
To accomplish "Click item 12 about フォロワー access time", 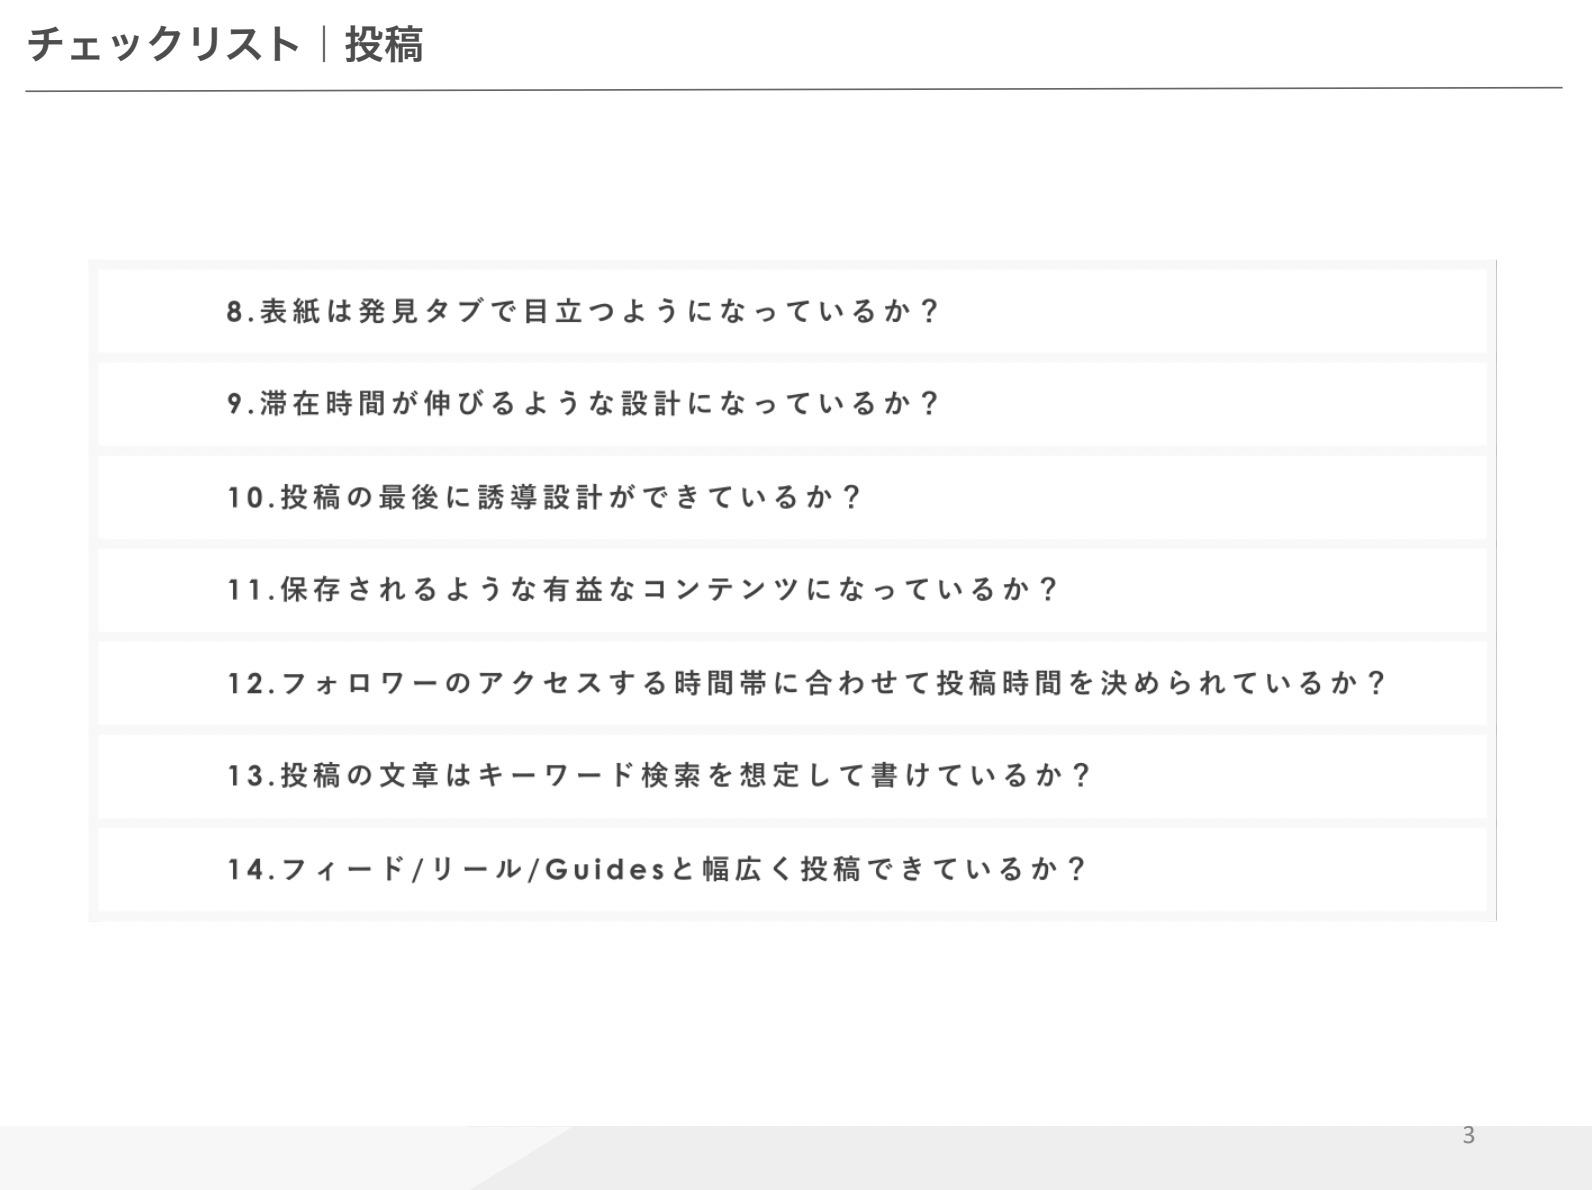I will (792, 683).
